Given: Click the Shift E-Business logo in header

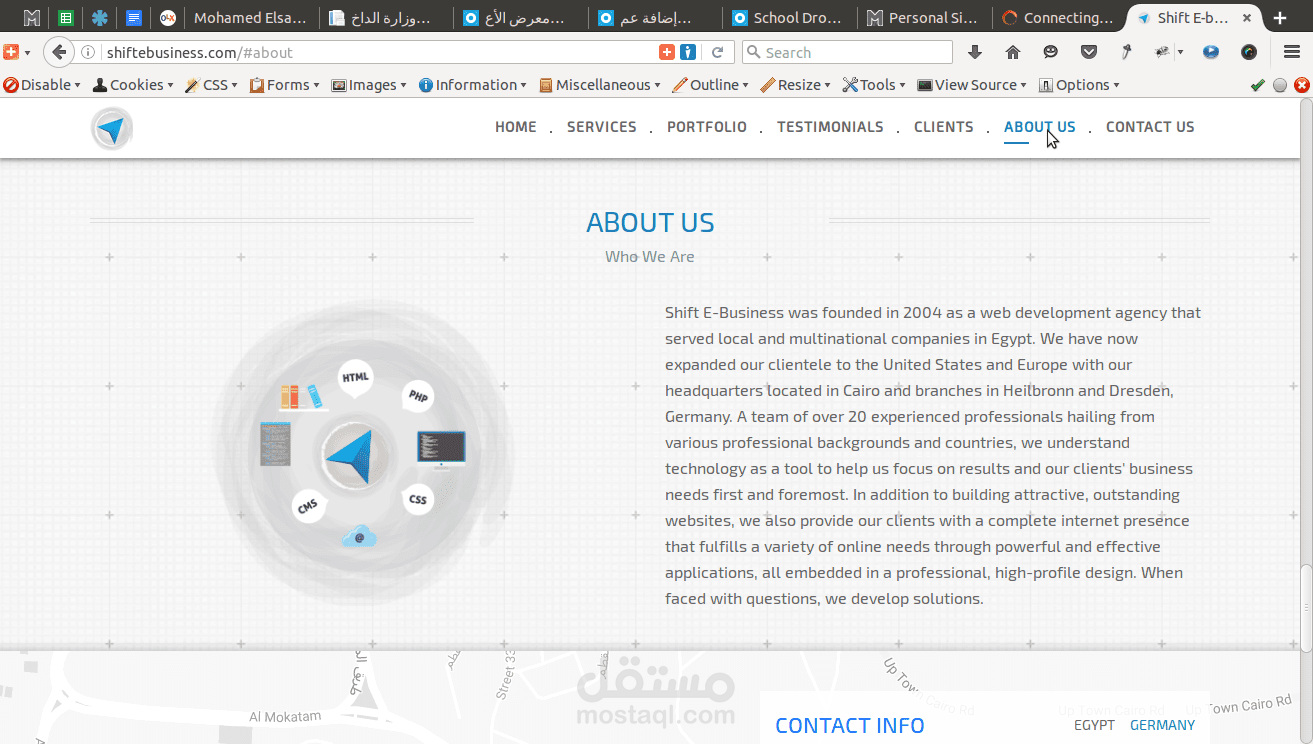Looking at the screenshot, I should (x=112, y=129).
